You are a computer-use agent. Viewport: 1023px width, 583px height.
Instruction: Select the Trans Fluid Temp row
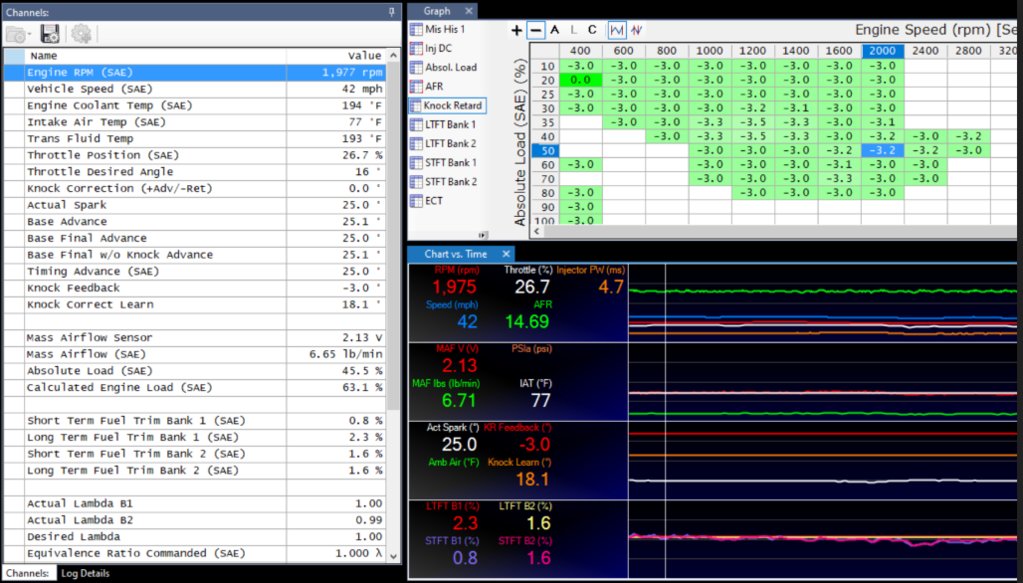pyautogui.click(x=194, y=139)
